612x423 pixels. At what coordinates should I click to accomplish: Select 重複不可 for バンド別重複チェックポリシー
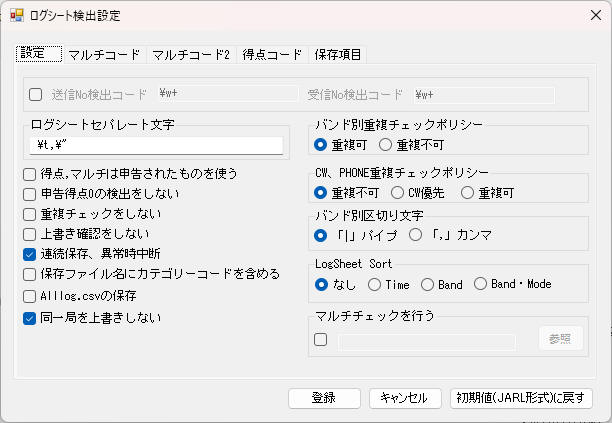tap(385, 145)
